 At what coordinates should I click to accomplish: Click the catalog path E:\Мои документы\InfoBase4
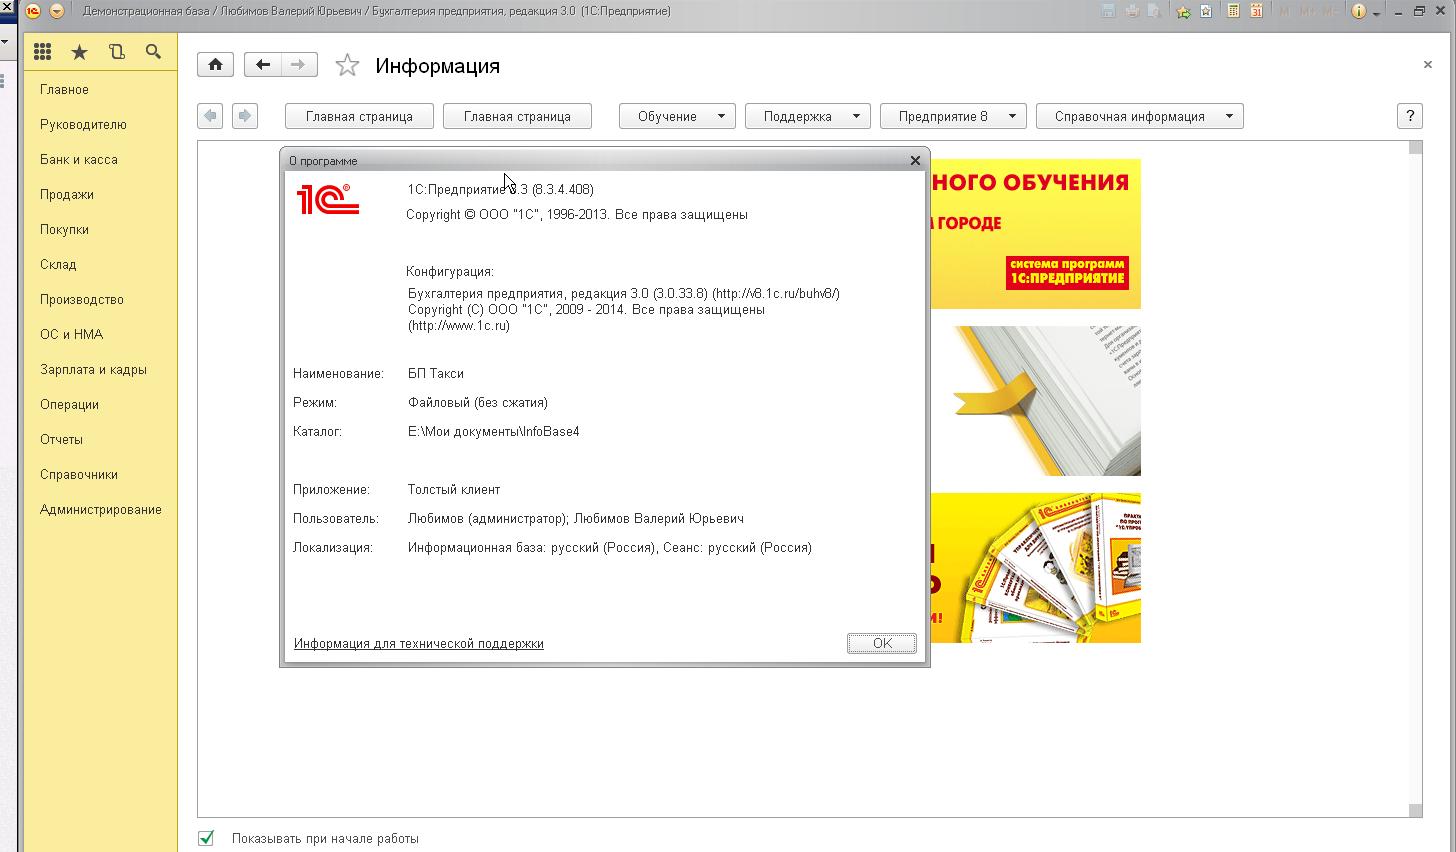[494, 431]
